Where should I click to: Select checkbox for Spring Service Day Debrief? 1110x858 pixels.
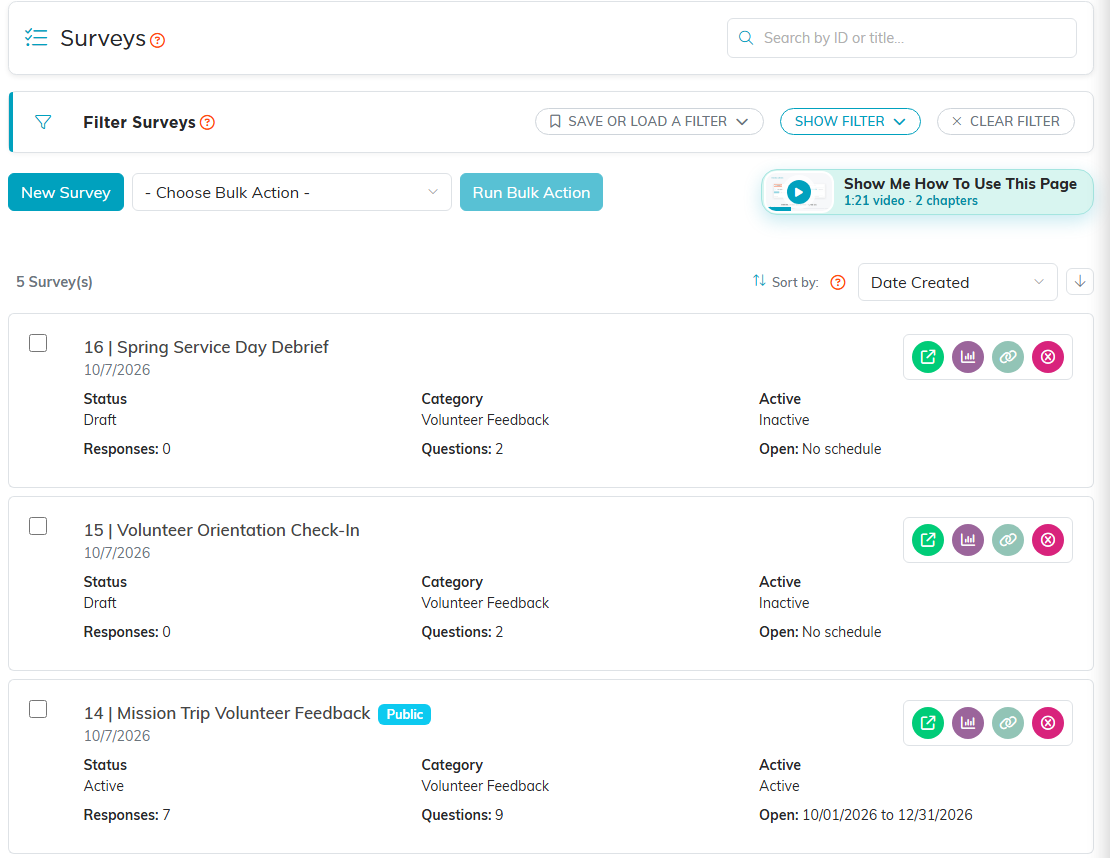38,343
